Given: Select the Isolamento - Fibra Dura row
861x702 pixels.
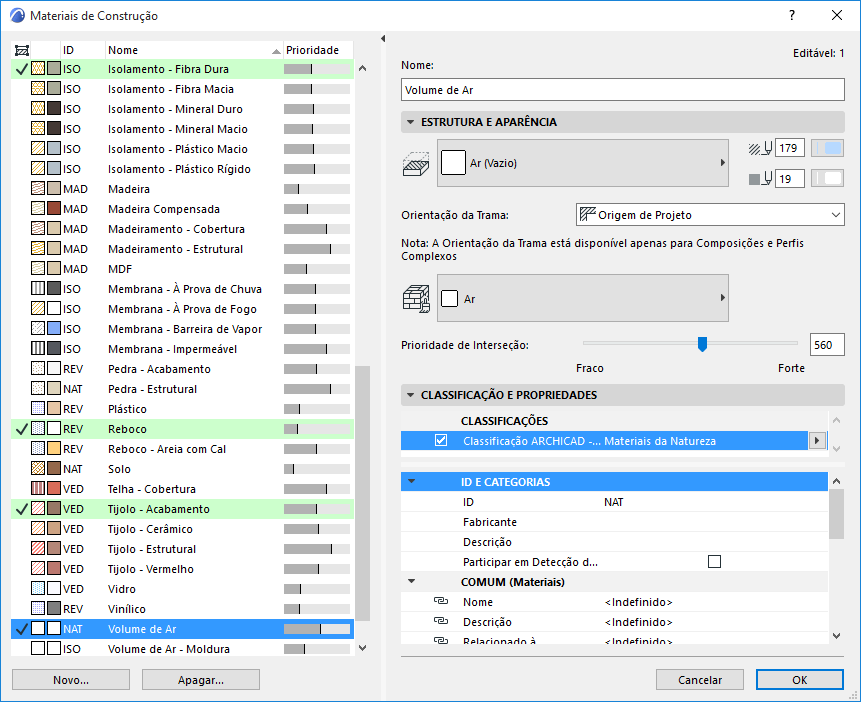Looking at the screenshot, I should [182, 69].
